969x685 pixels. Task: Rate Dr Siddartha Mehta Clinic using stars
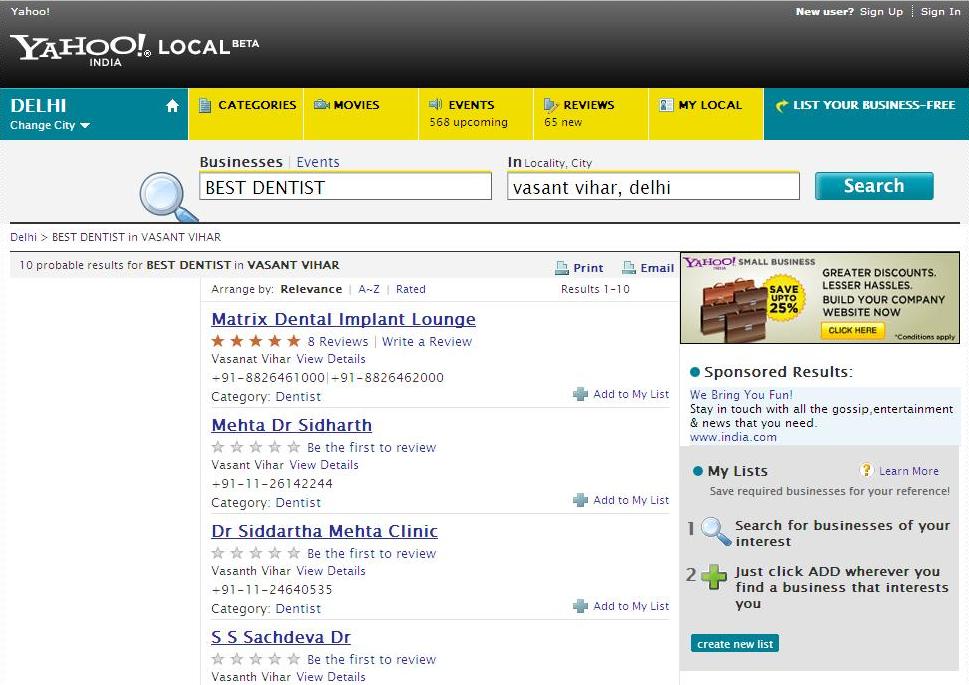[256, 553]
